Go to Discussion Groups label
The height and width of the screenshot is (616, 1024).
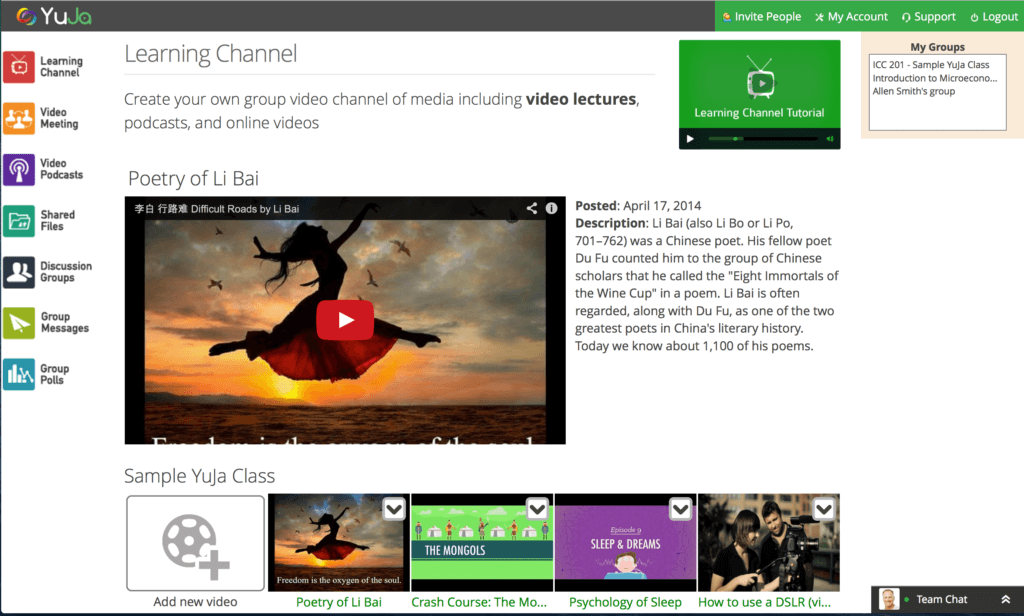click(x=66, y=272)
